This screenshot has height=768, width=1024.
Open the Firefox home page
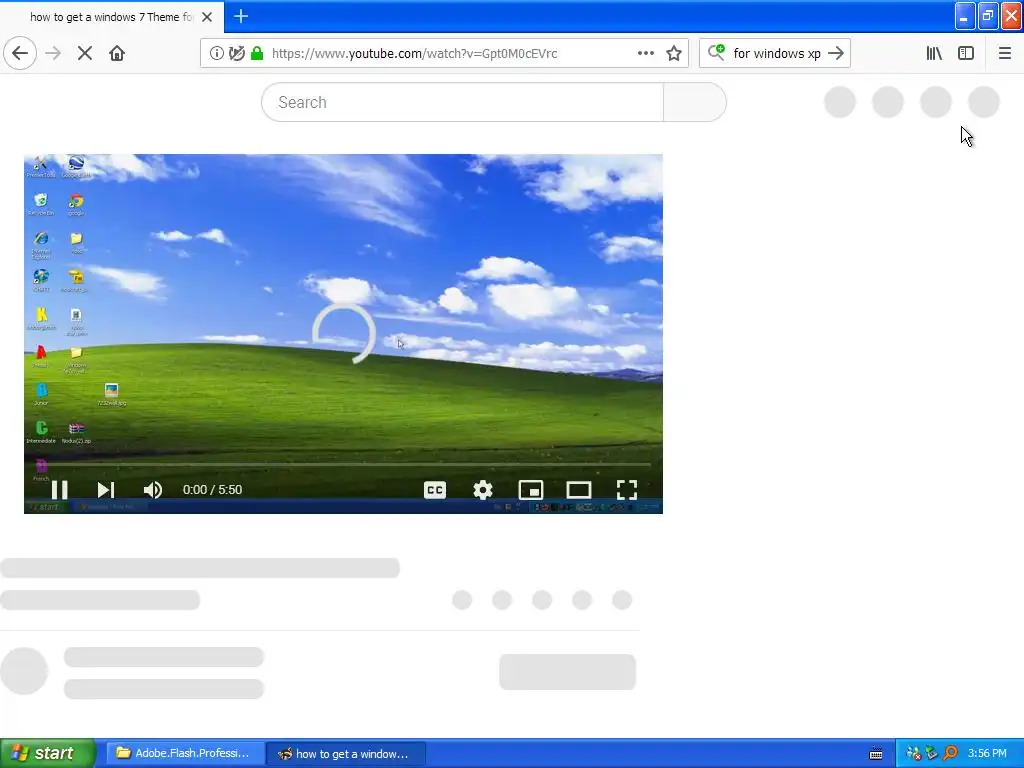[117, 54]
